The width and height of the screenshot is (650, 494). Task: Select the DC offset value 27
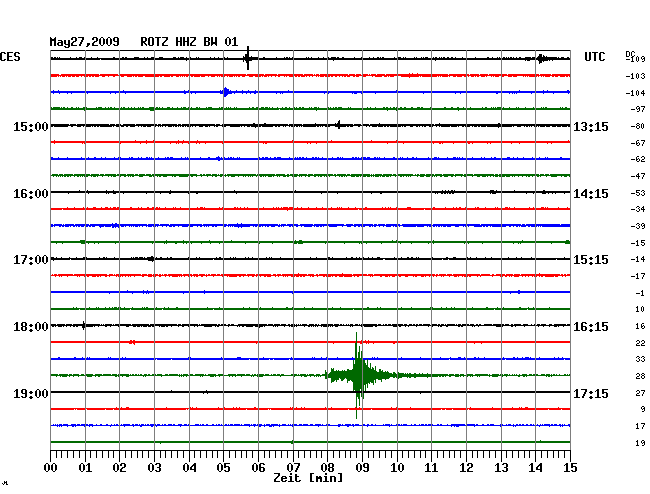640,393
